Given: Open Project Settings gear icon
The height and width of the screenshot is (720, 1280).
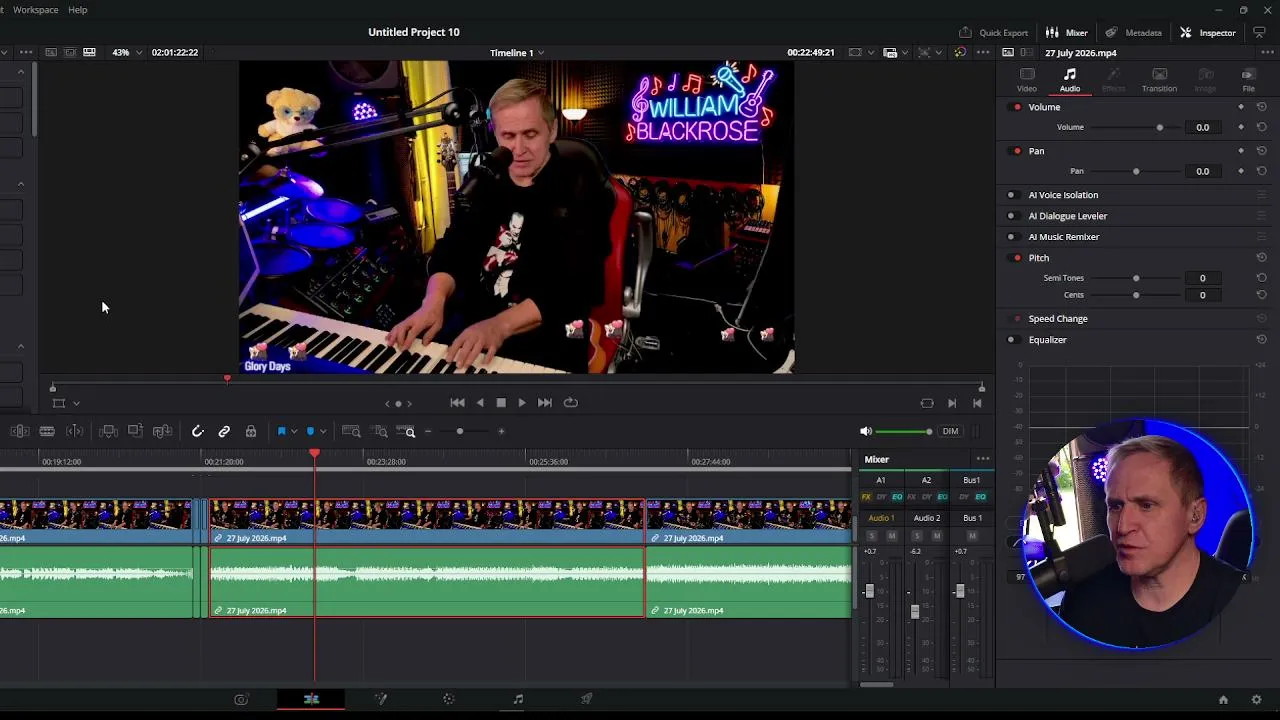Looking at the screenshot, I should 1256,700.
